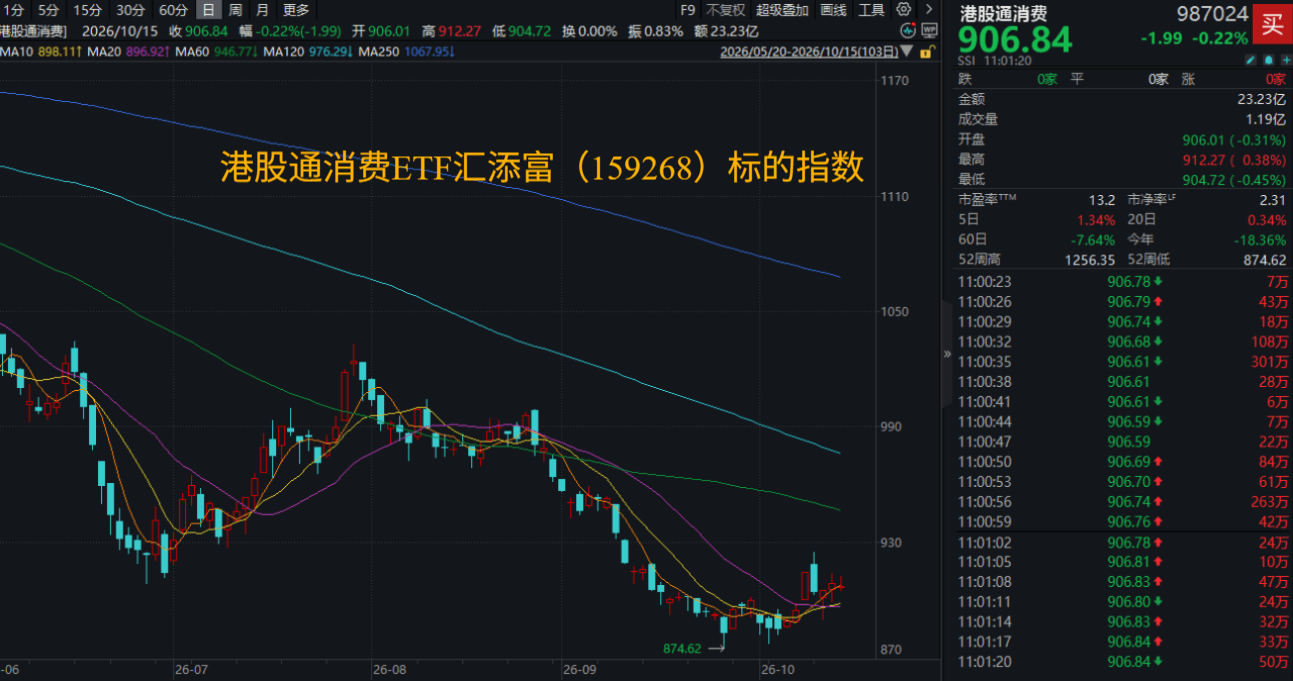Open the 不复权 adjustment dropdown
The height and width of the screenshot is (681, 1293).
tap(725, 10)
